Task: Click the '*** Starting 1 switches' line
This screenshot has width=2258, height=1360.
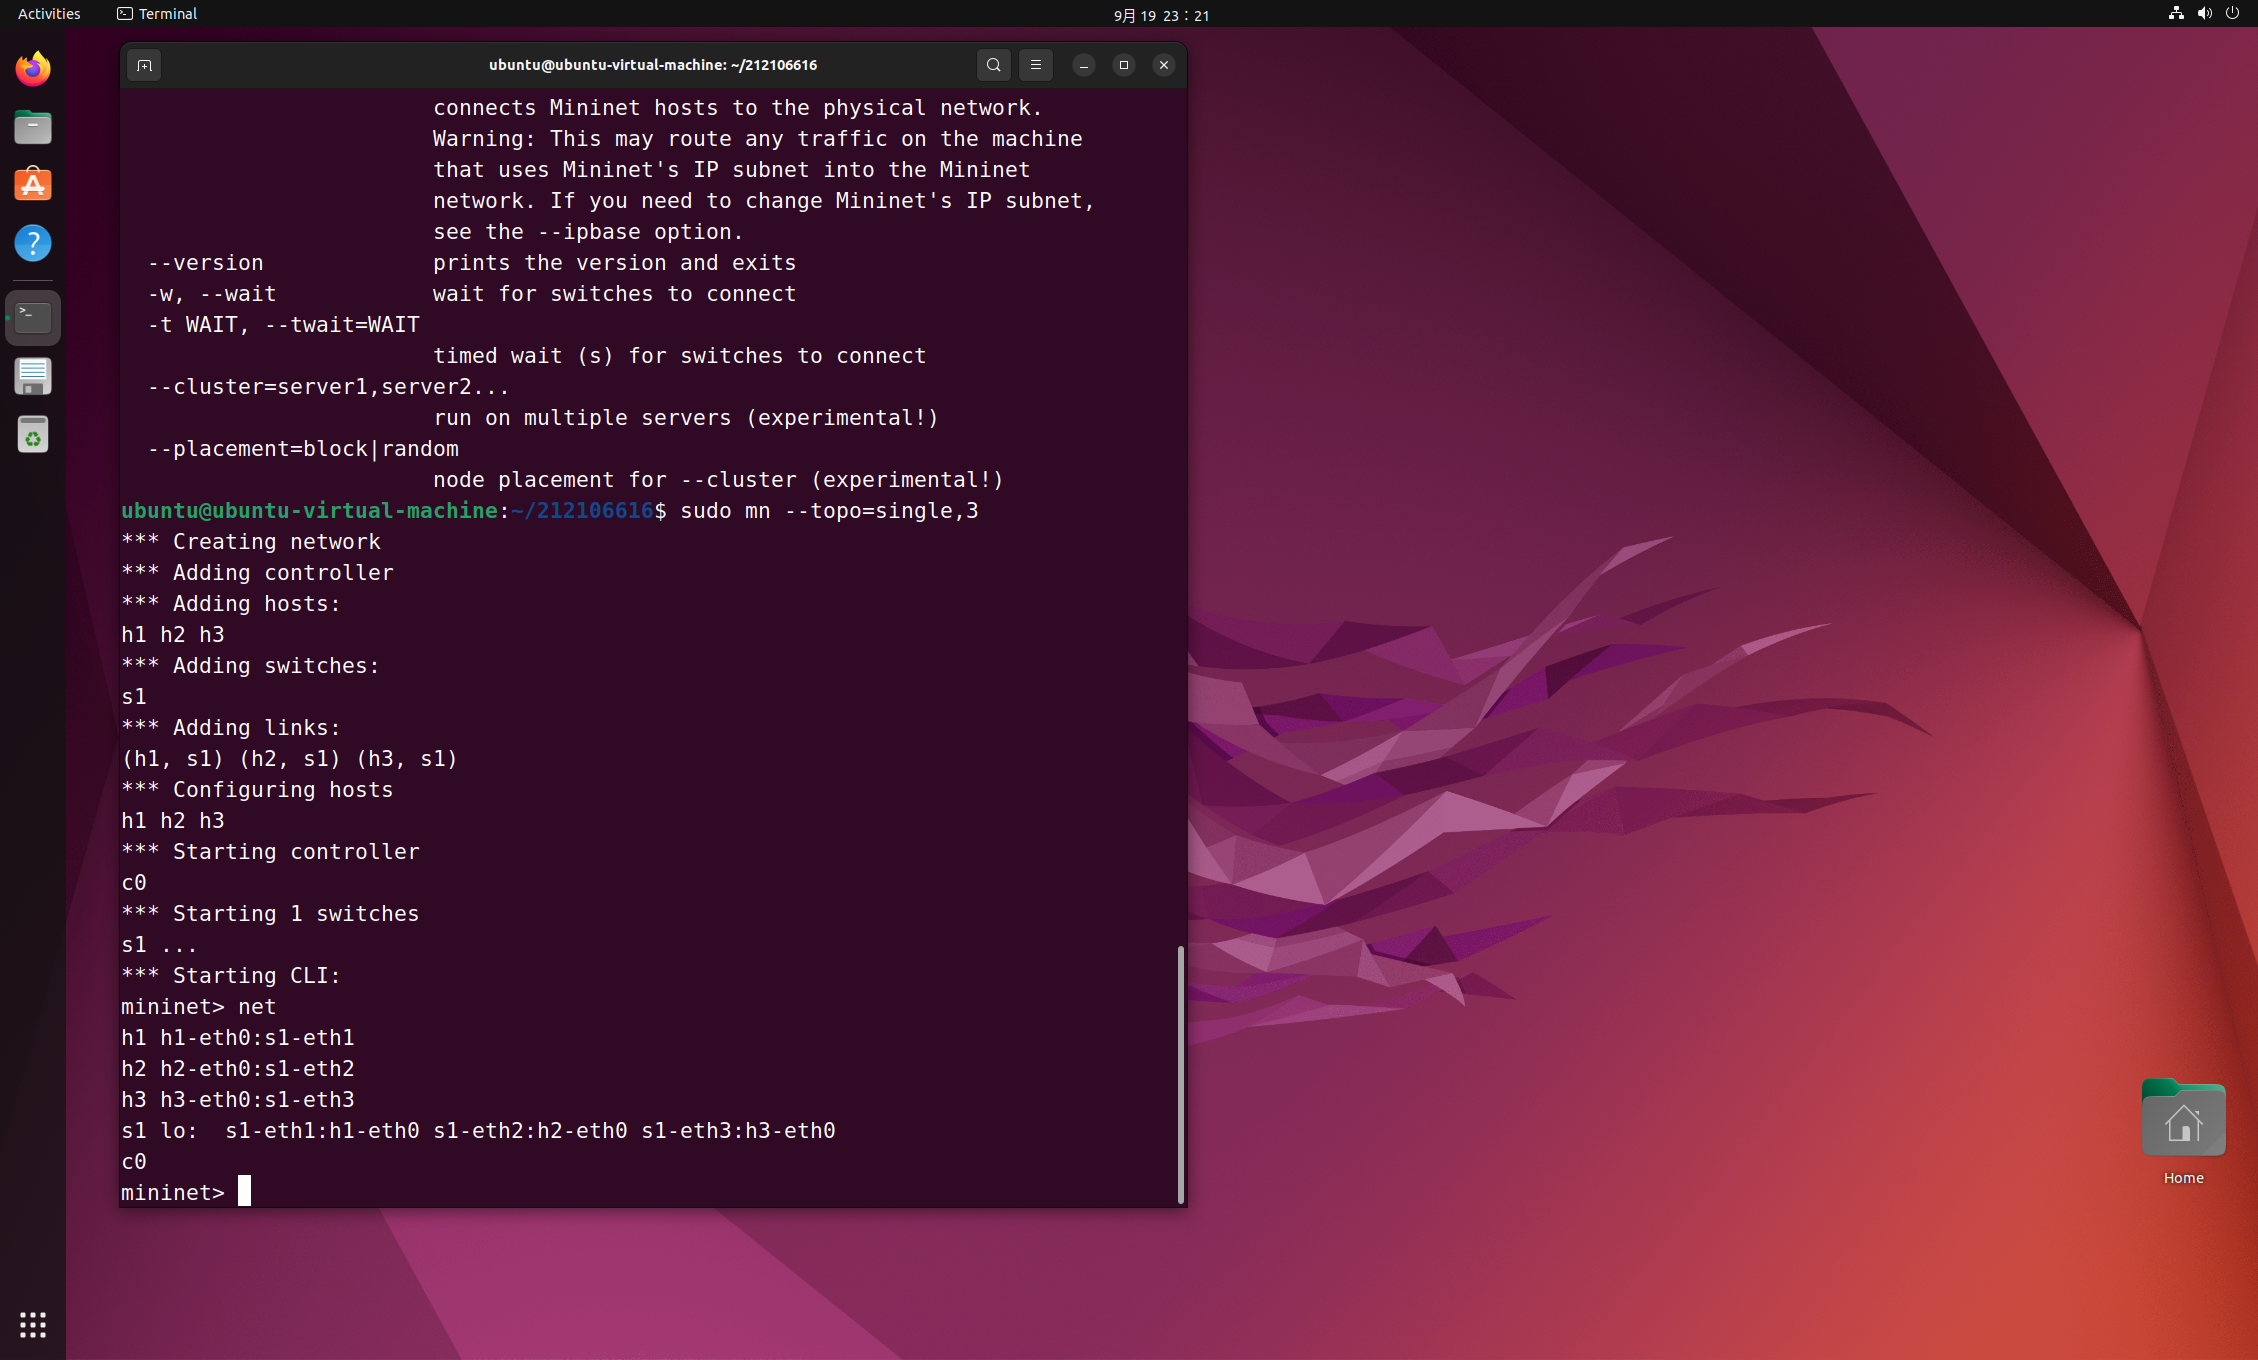Action: pyautogui.click(x=270, y=914)
